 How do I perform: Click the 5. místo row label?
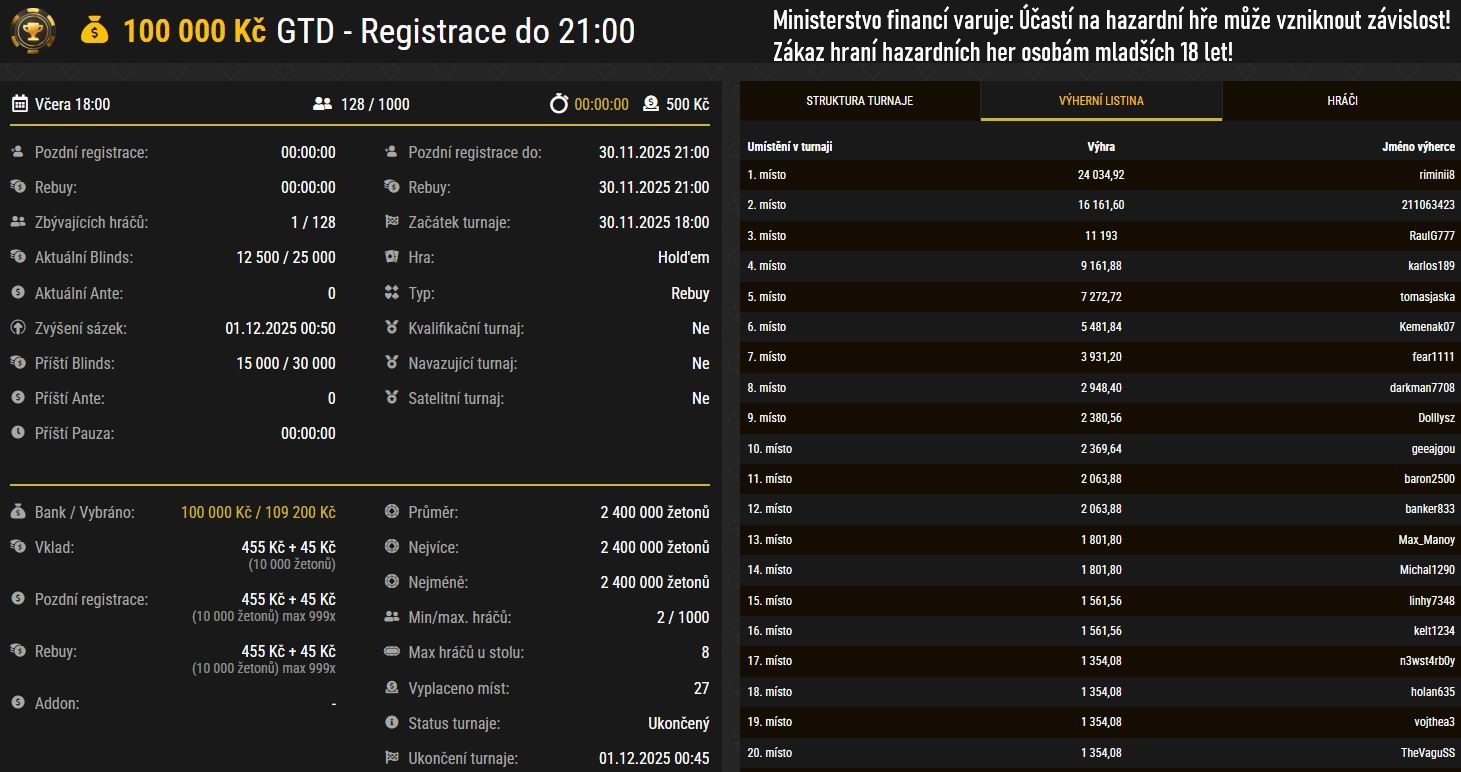pyautogui.click(x=767, y=297)
